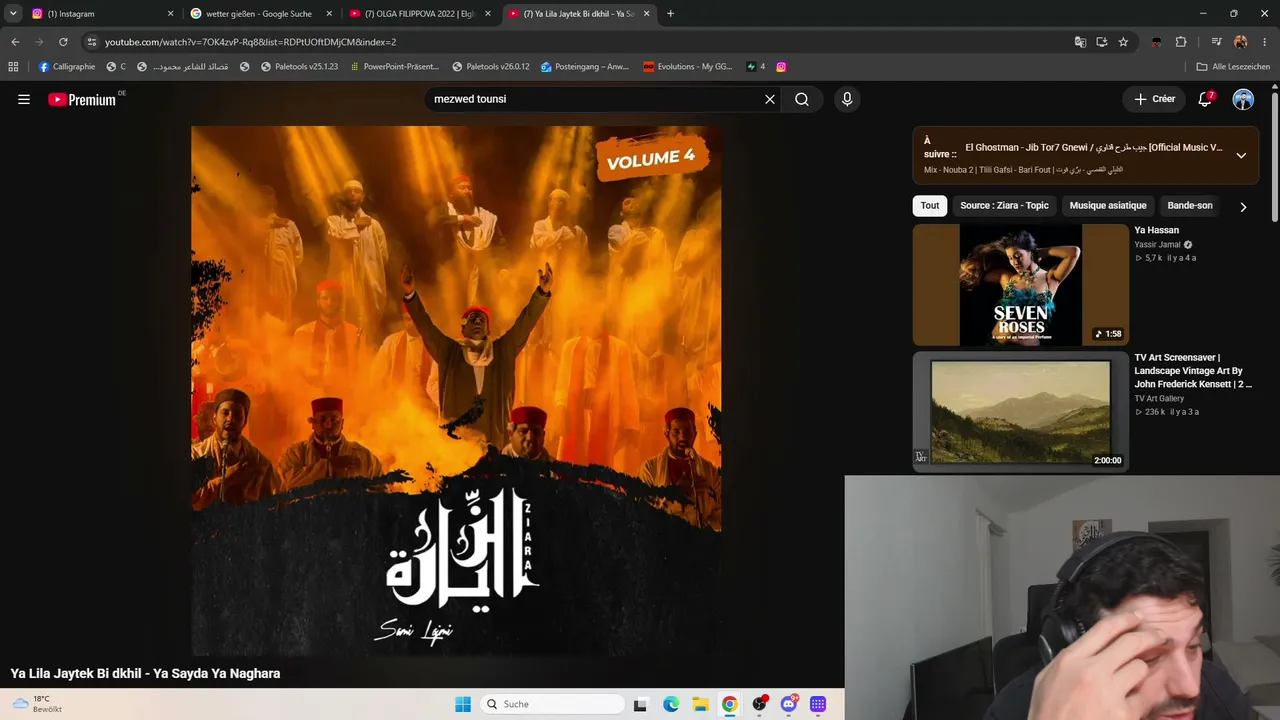Clear the 'mezwed tounsi' search text

click(770, 99)
